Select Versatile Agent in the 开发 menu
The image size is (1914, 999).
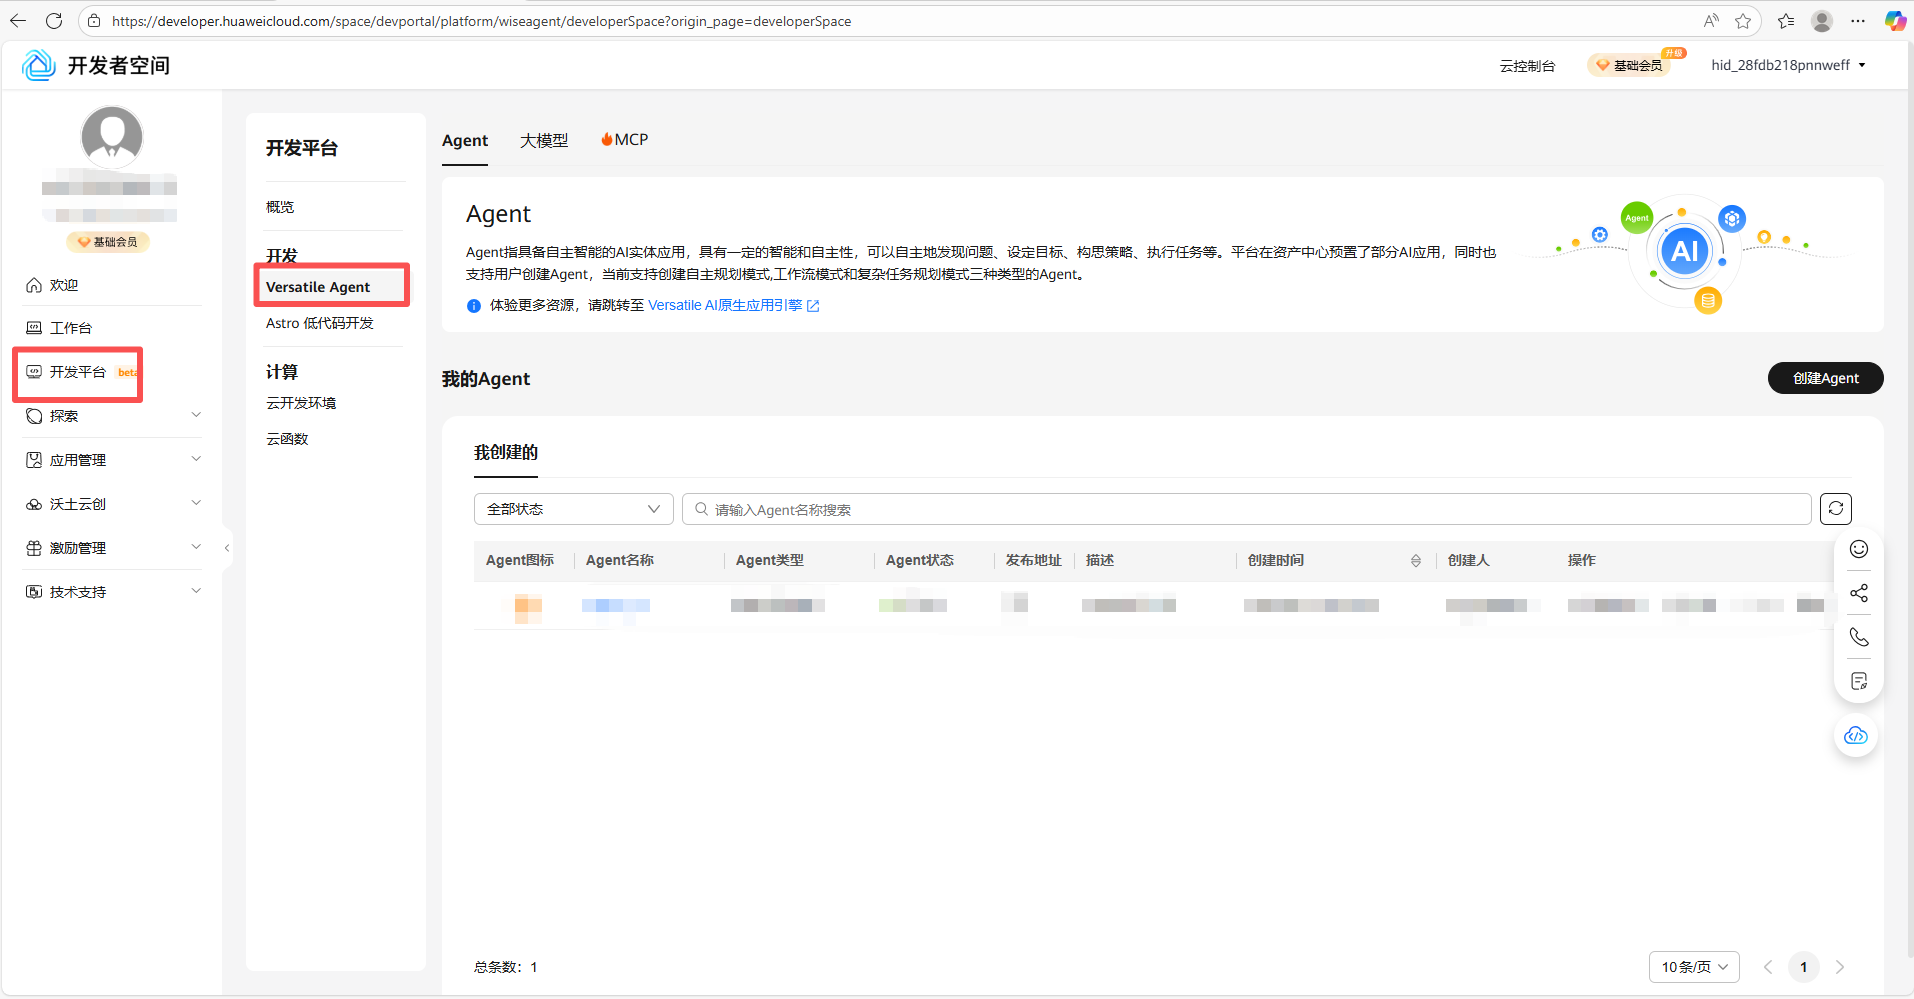318,287
